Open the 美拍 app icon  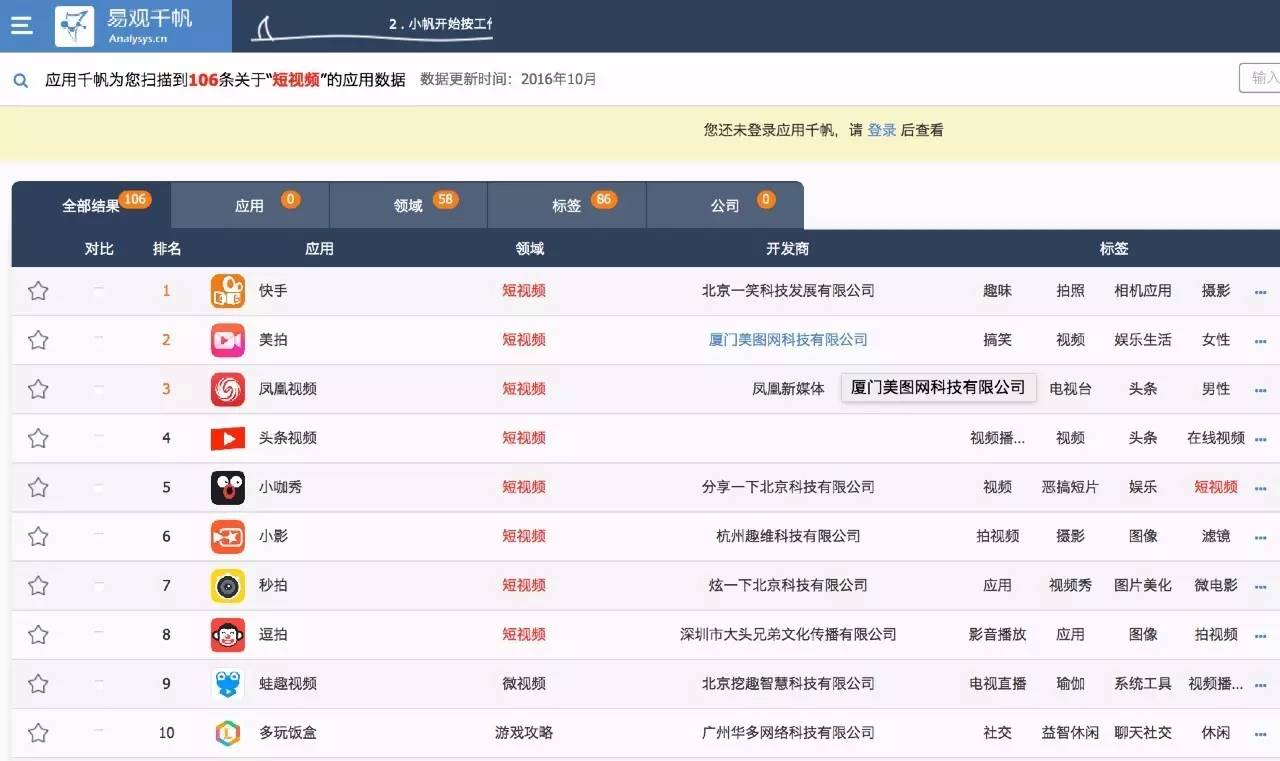[x=228, y=340]
